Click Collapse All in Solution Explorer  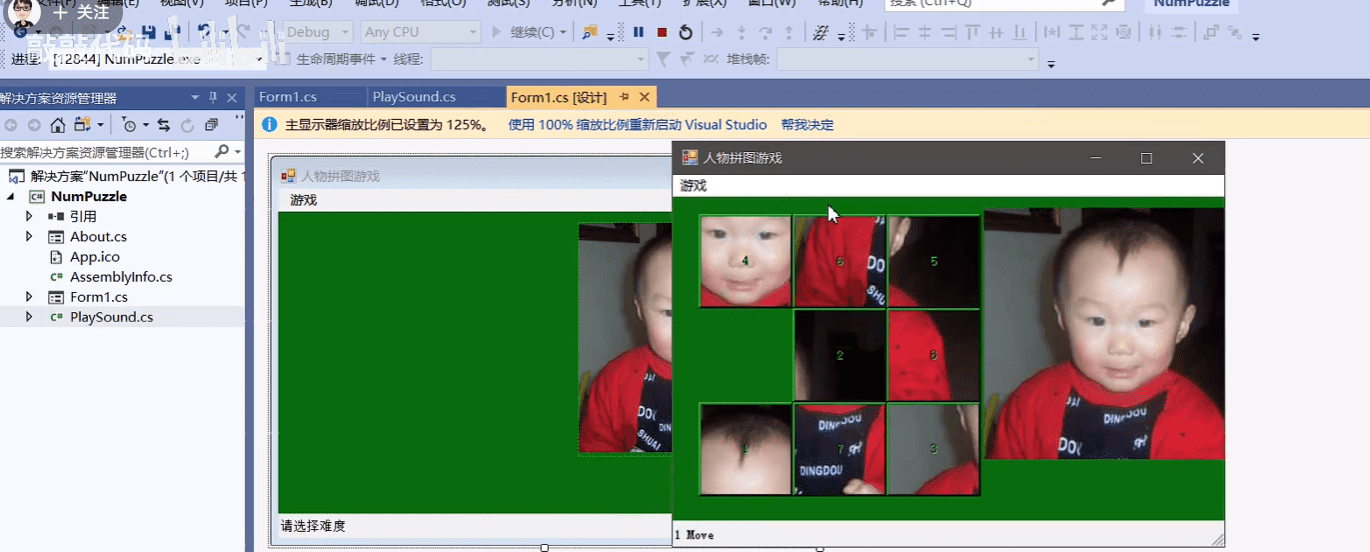point(211,125)
